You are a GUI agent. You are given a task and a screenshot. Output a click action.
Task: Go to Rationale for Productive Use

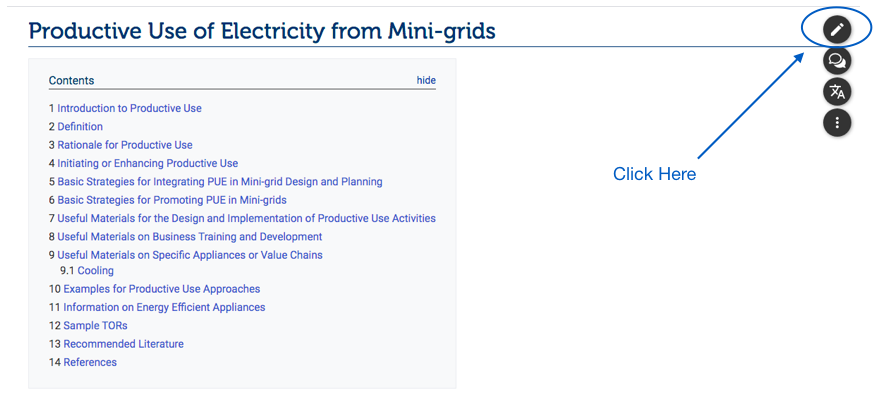(125, 145)
